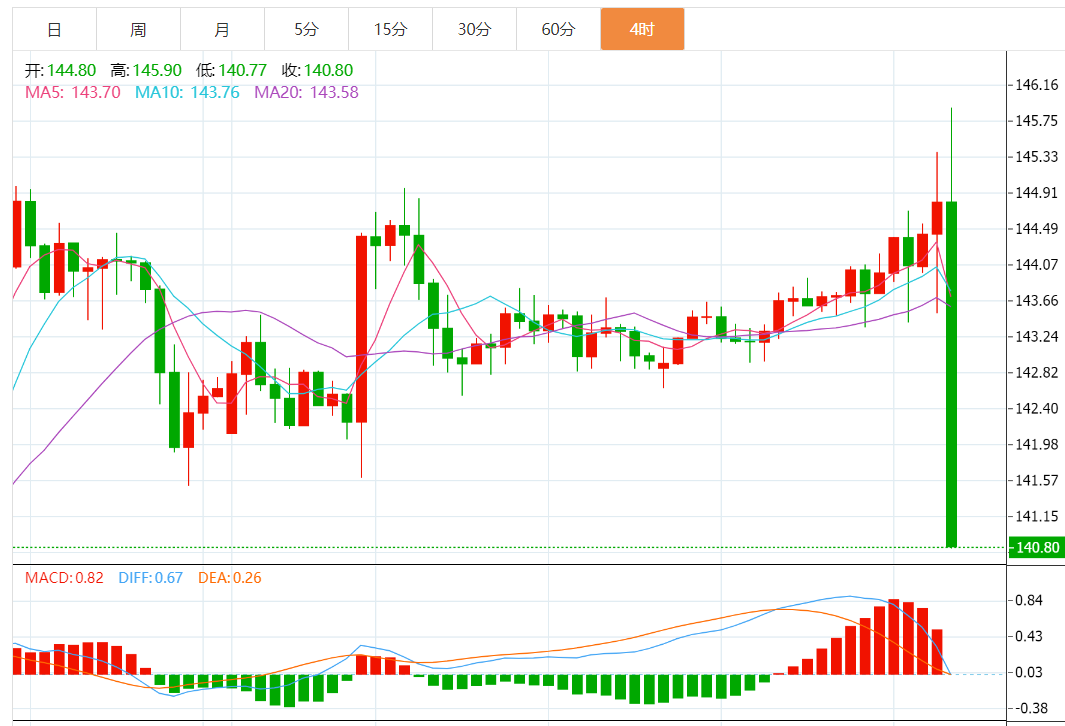The width and height of the screenshot is (1065, 726).
Task: Click the 143.66 price axis label
Action: point(1036,301)
